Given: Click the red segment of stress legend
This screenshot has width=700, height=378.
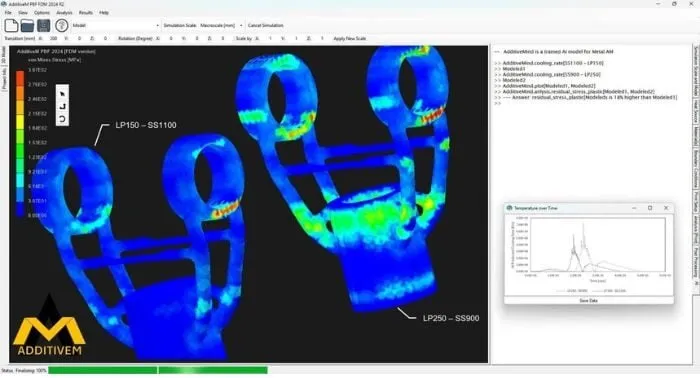Looking at the screenshot, I should (20, 78).
